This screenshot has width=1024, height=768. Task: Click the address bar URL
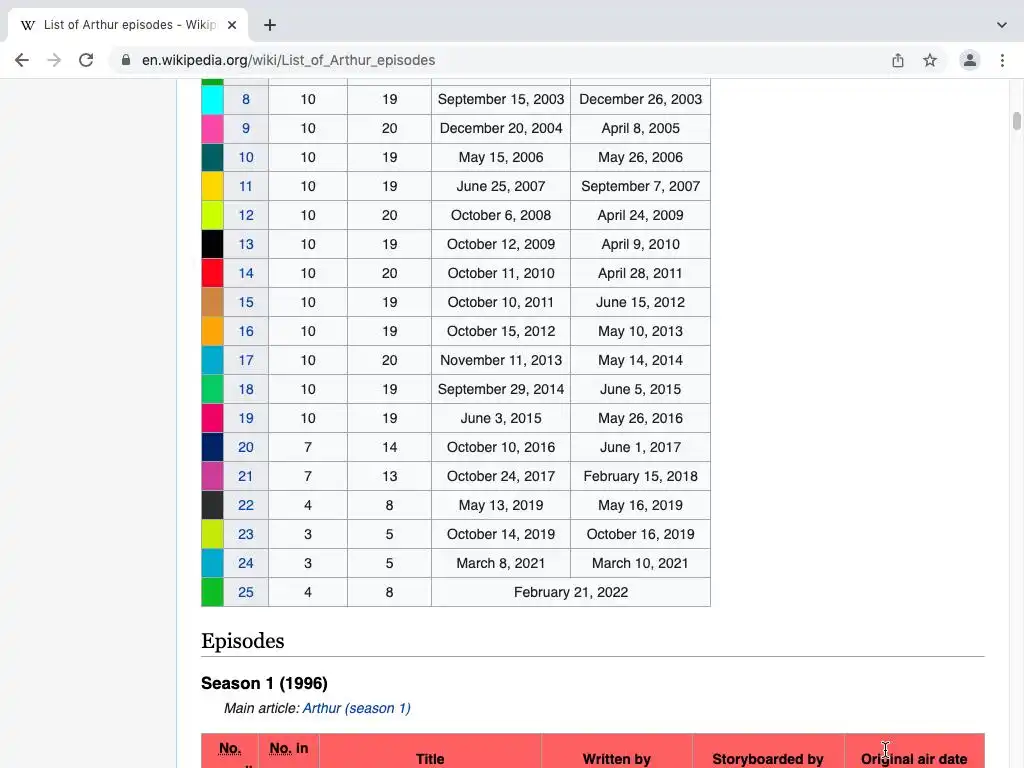[x=289, y=60]
